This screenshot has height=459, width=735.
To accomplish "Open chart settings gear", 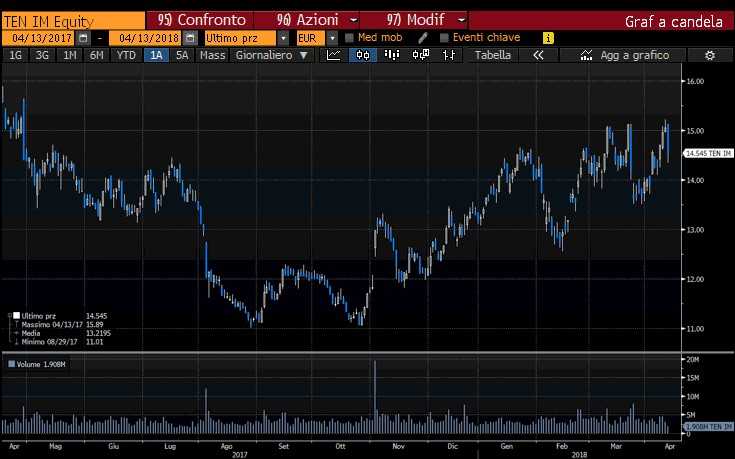I will [x=710, y=55].
